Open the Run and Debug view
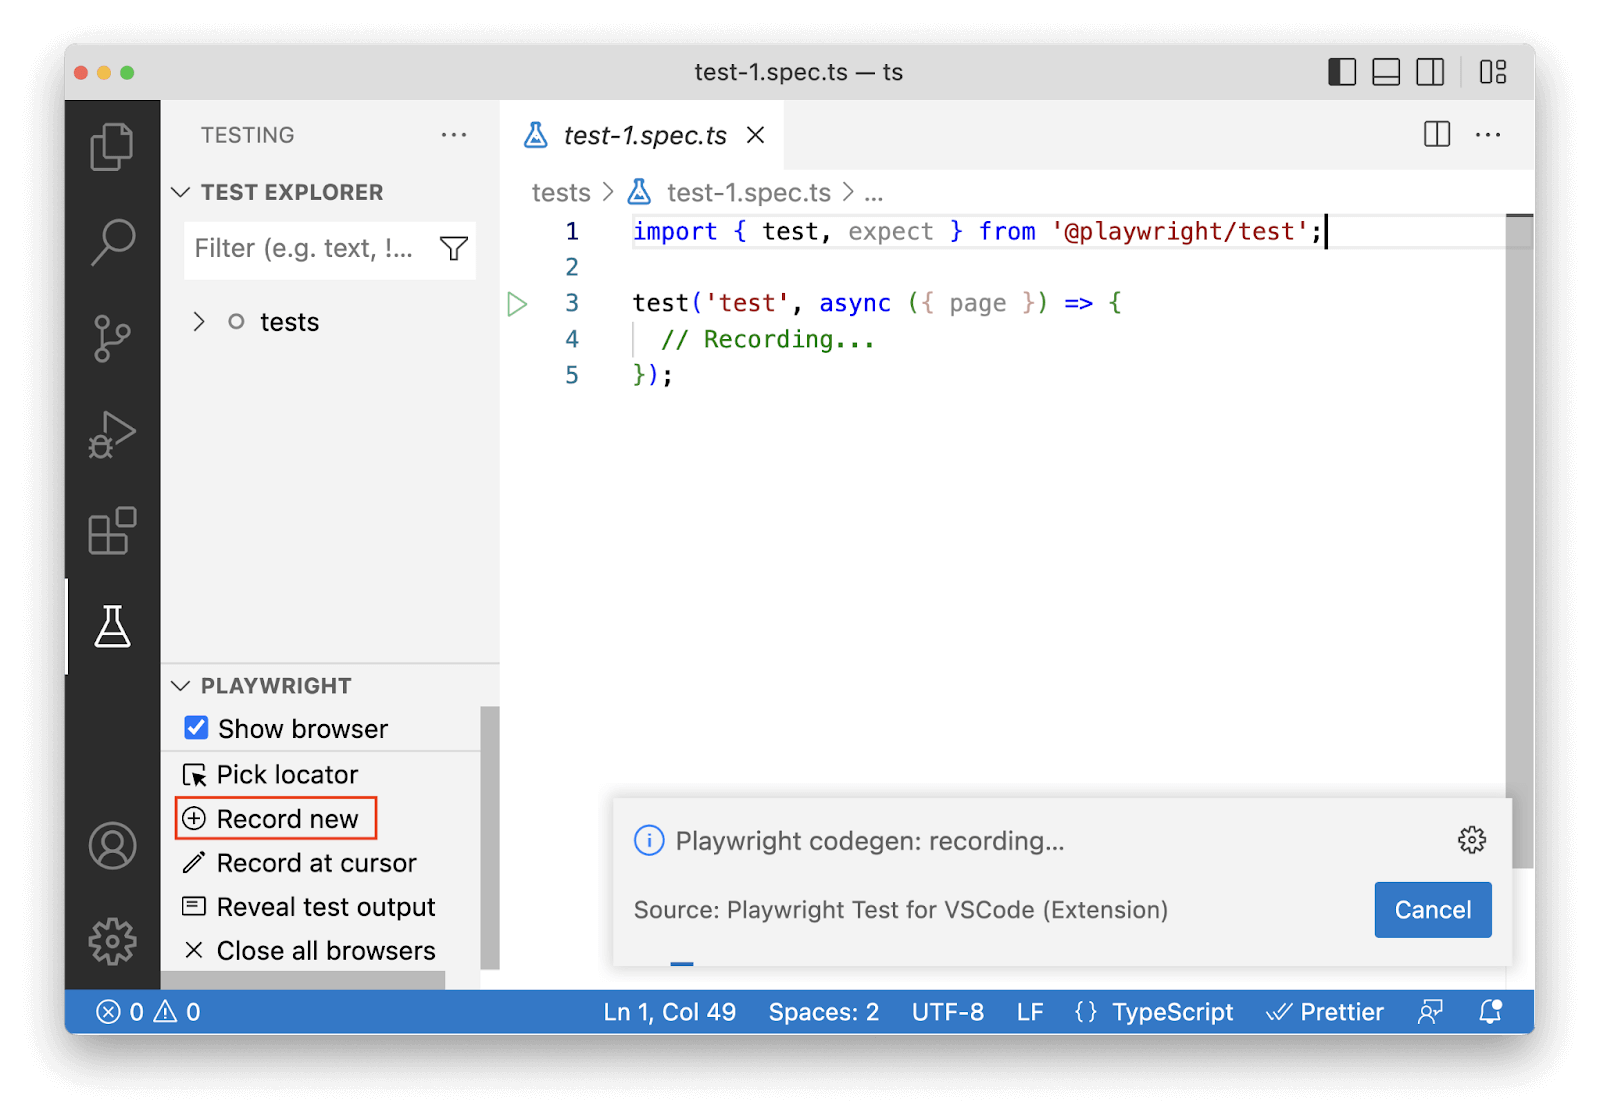The height and width of the screenshot is (1120, 1600). tap(112, 434)
